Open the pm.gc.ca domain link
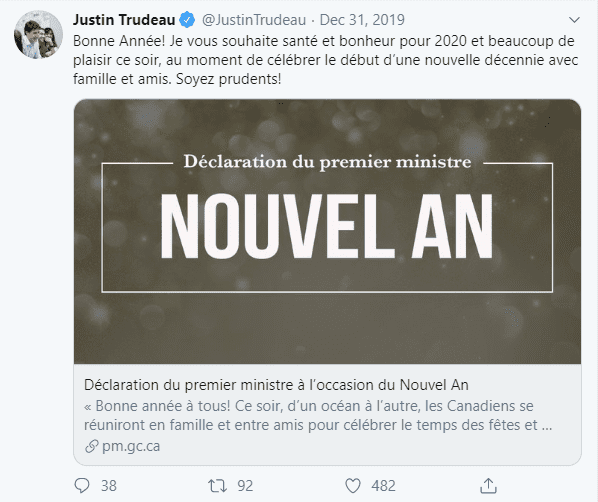 click(x=131, y=446)
